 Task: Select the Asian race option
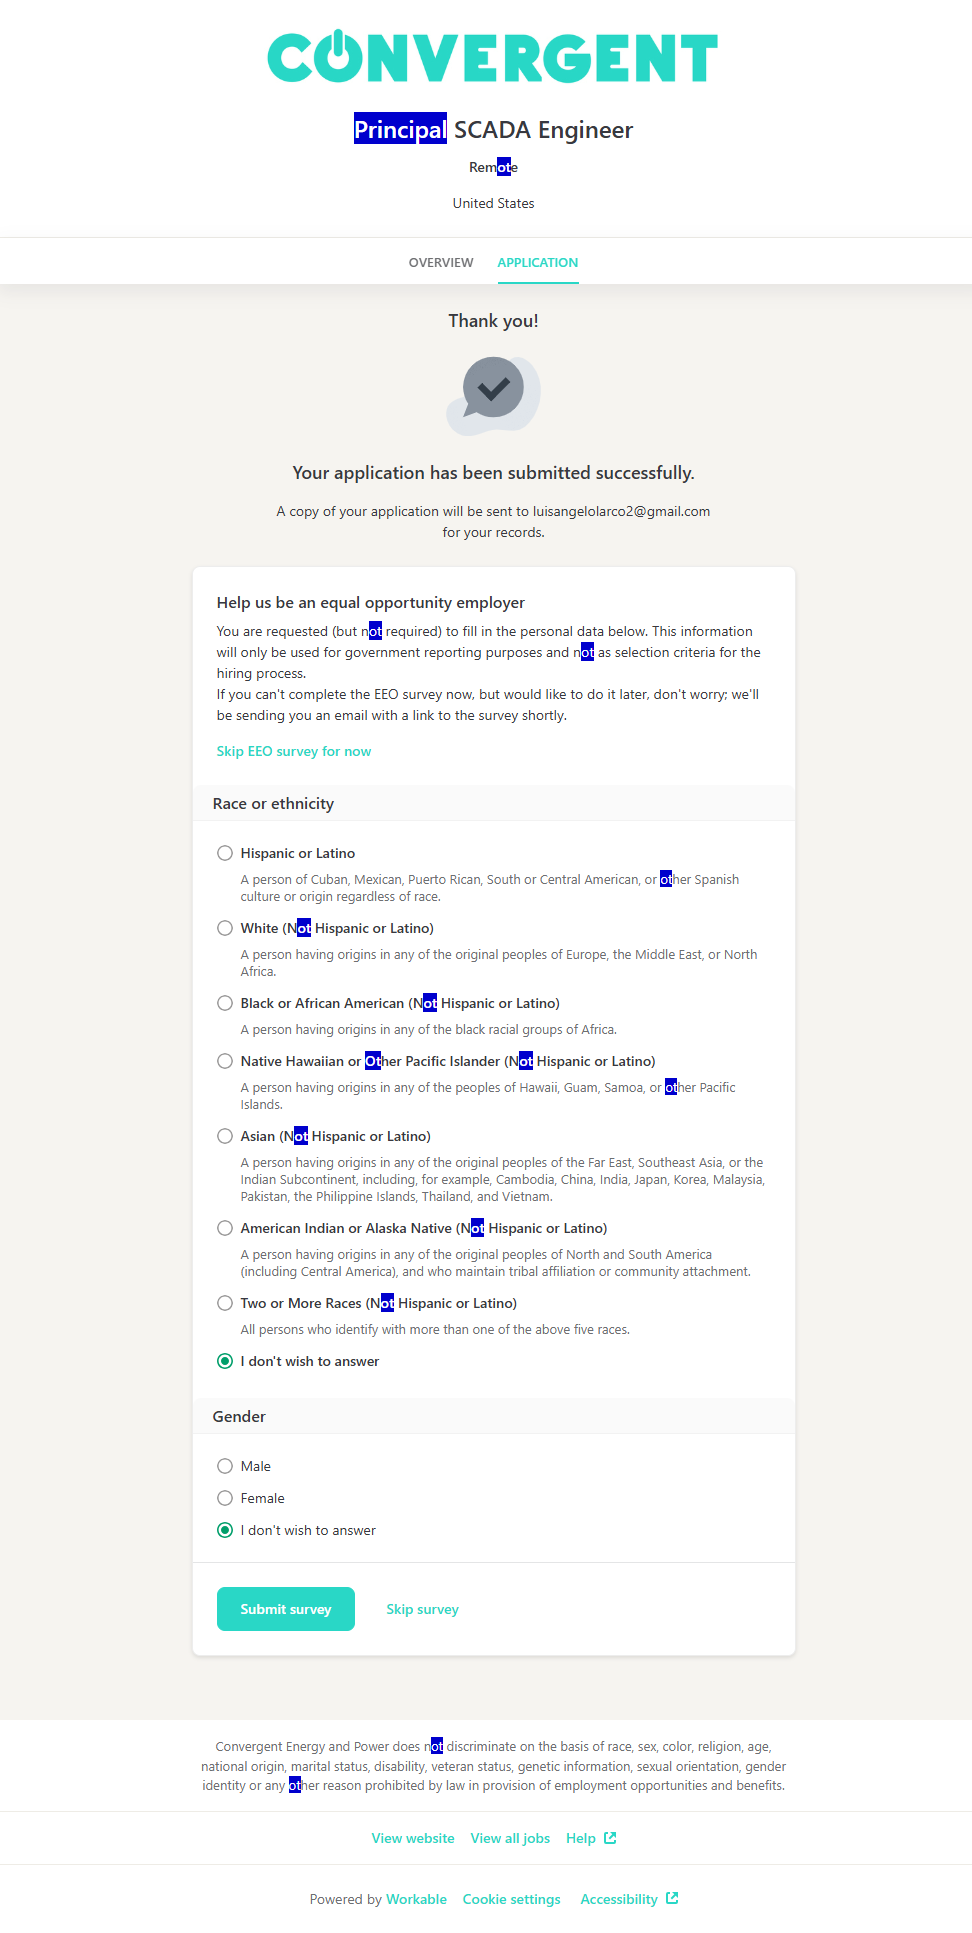(x=225, y=1136)
